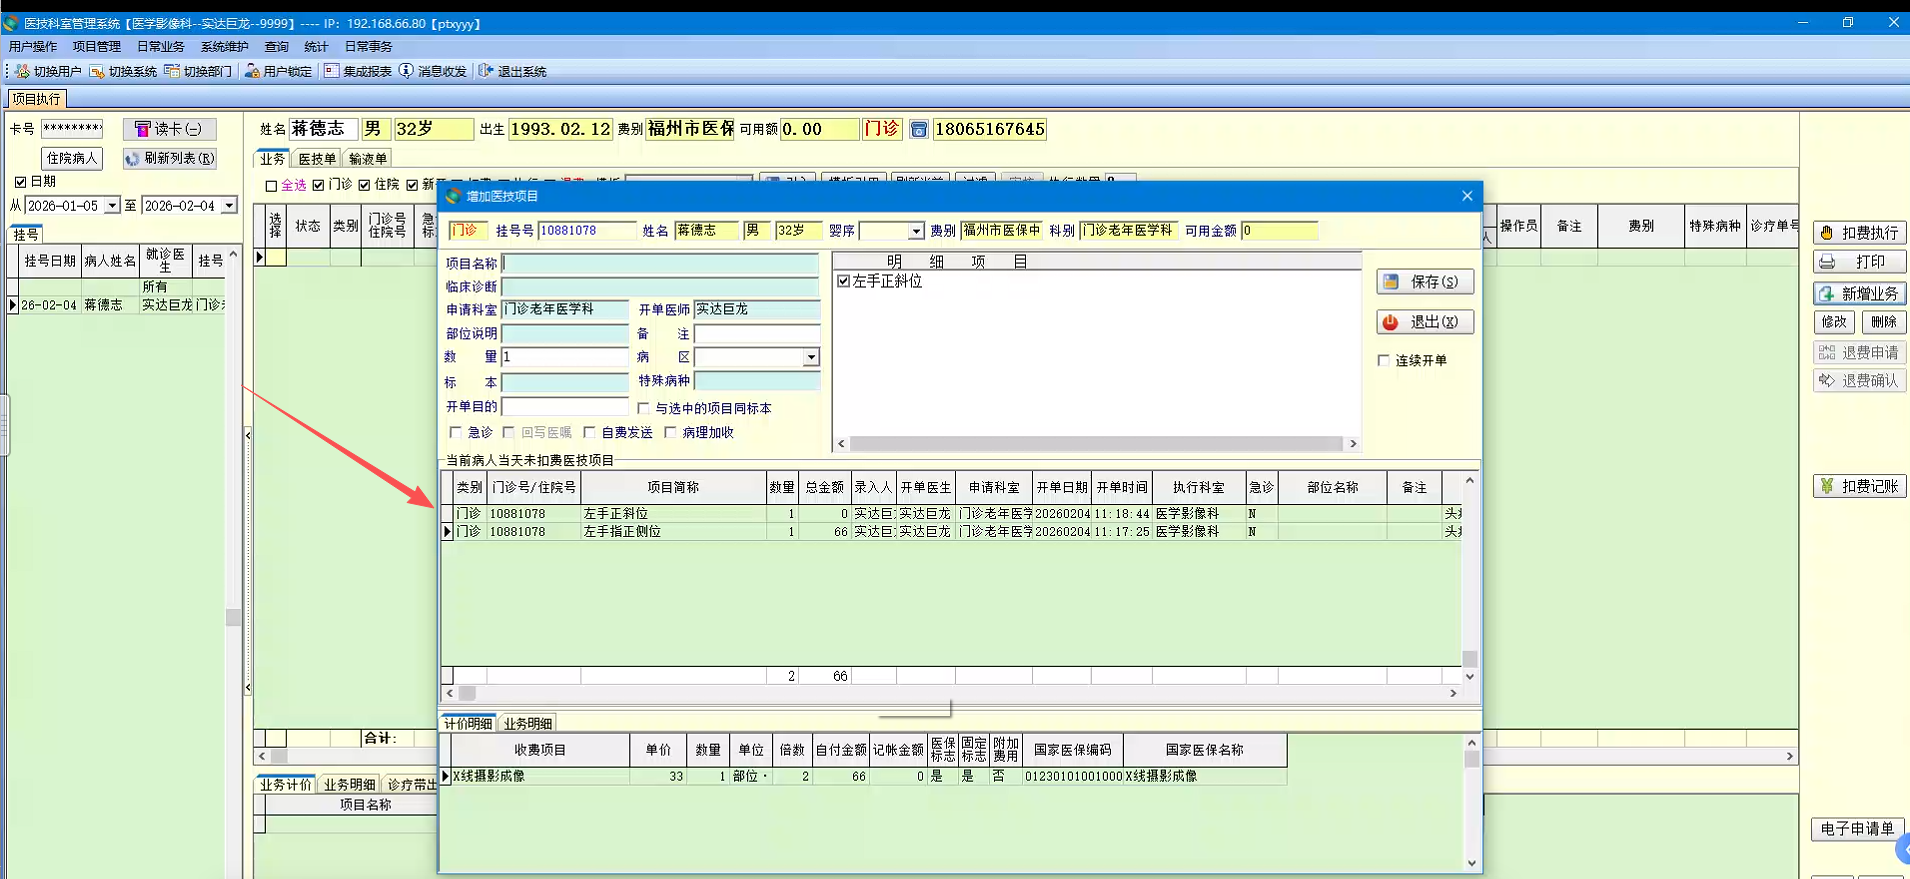
Task: Open the 系统维护 menu
Action: pyautogui.click(x=225, y=47)
